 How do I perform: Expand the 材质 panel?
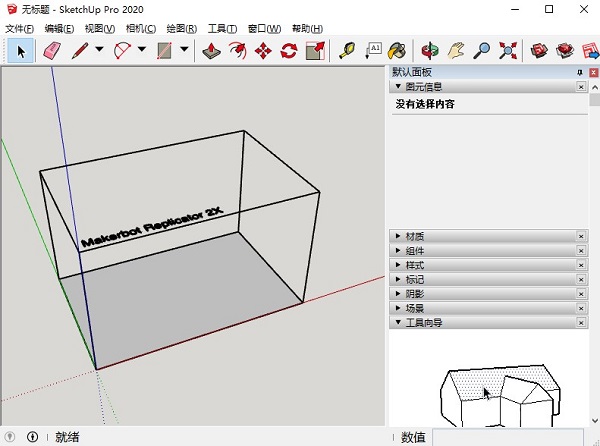[414, 236]
